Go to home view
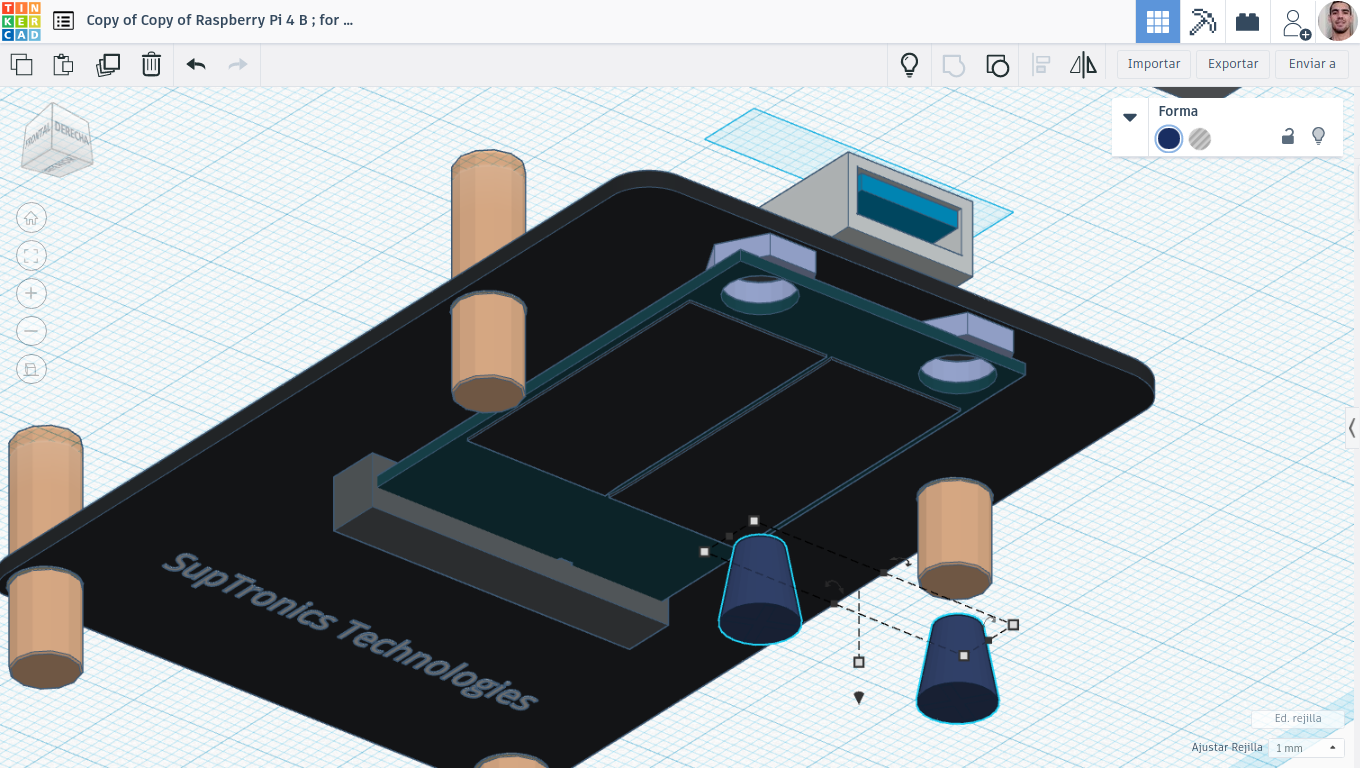 31,218
